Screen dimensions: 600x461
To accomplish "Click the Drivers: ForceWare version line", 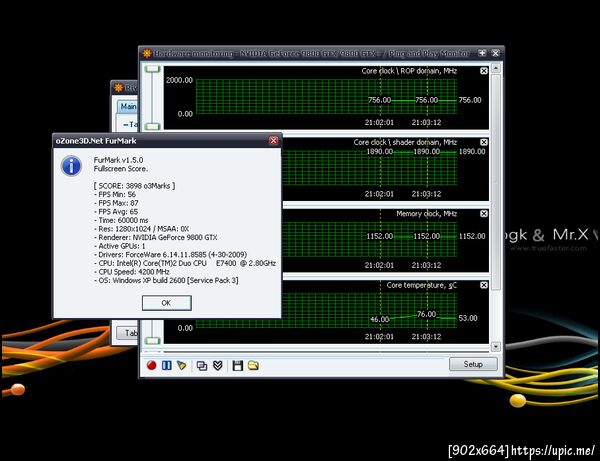I will click(170, 255).
